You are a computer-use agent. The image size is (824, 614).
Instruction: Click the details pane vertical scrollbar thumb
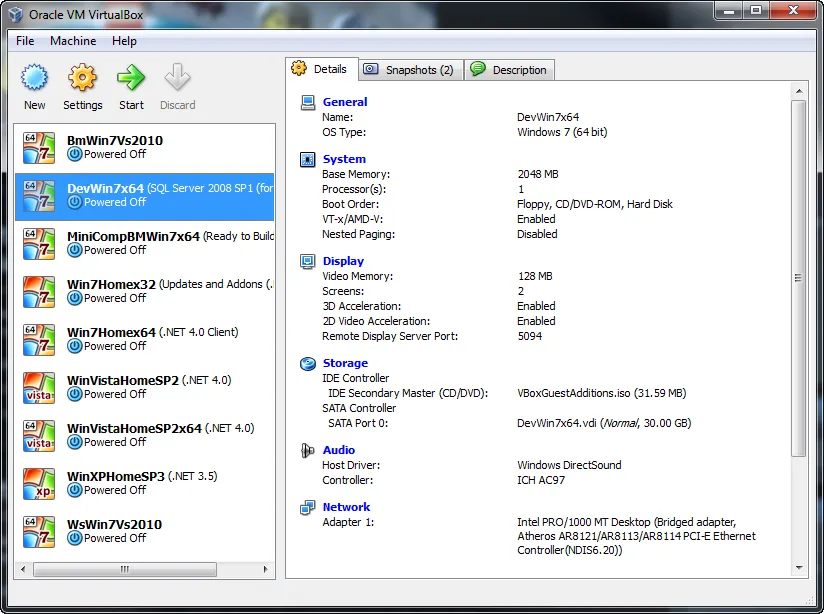pyautogui.click(x=799, y=278)
